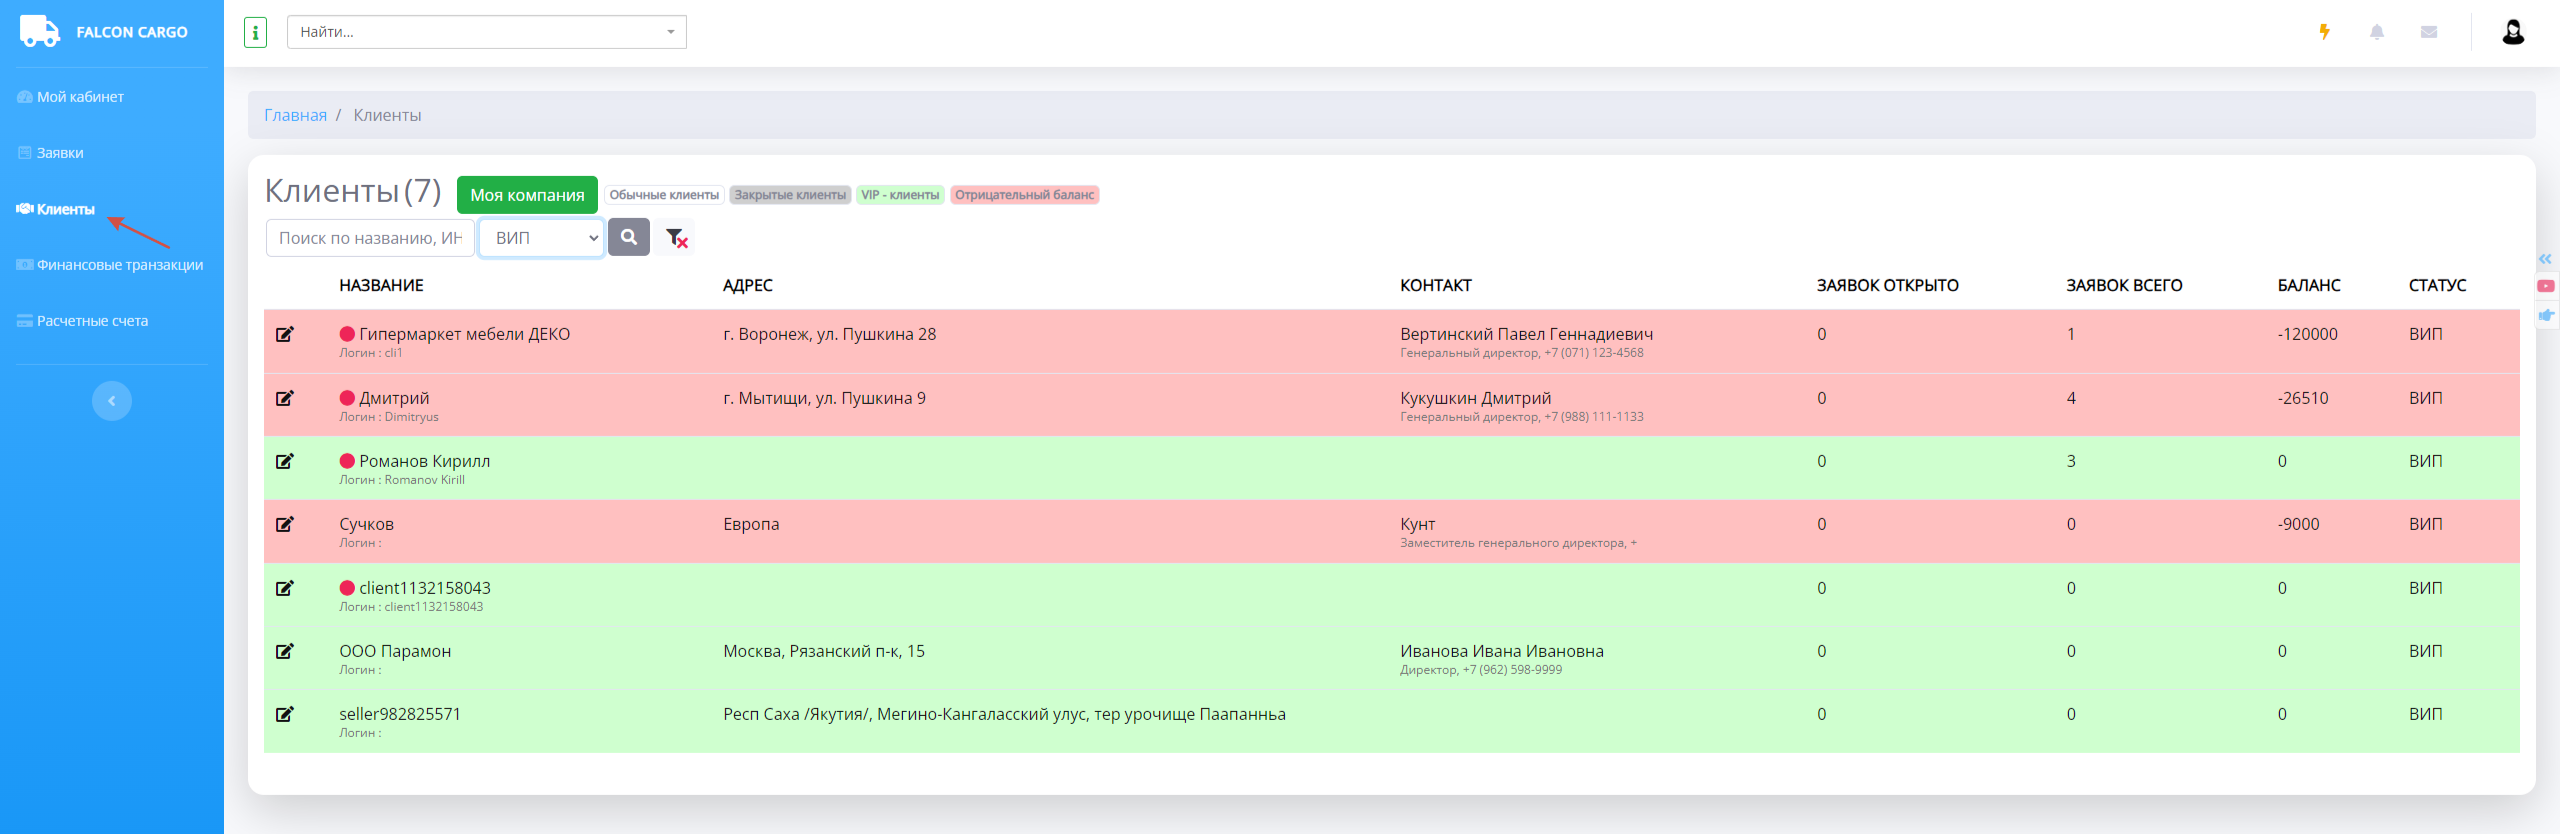Open the messages envelope icon

click(x=2428, y=32)
